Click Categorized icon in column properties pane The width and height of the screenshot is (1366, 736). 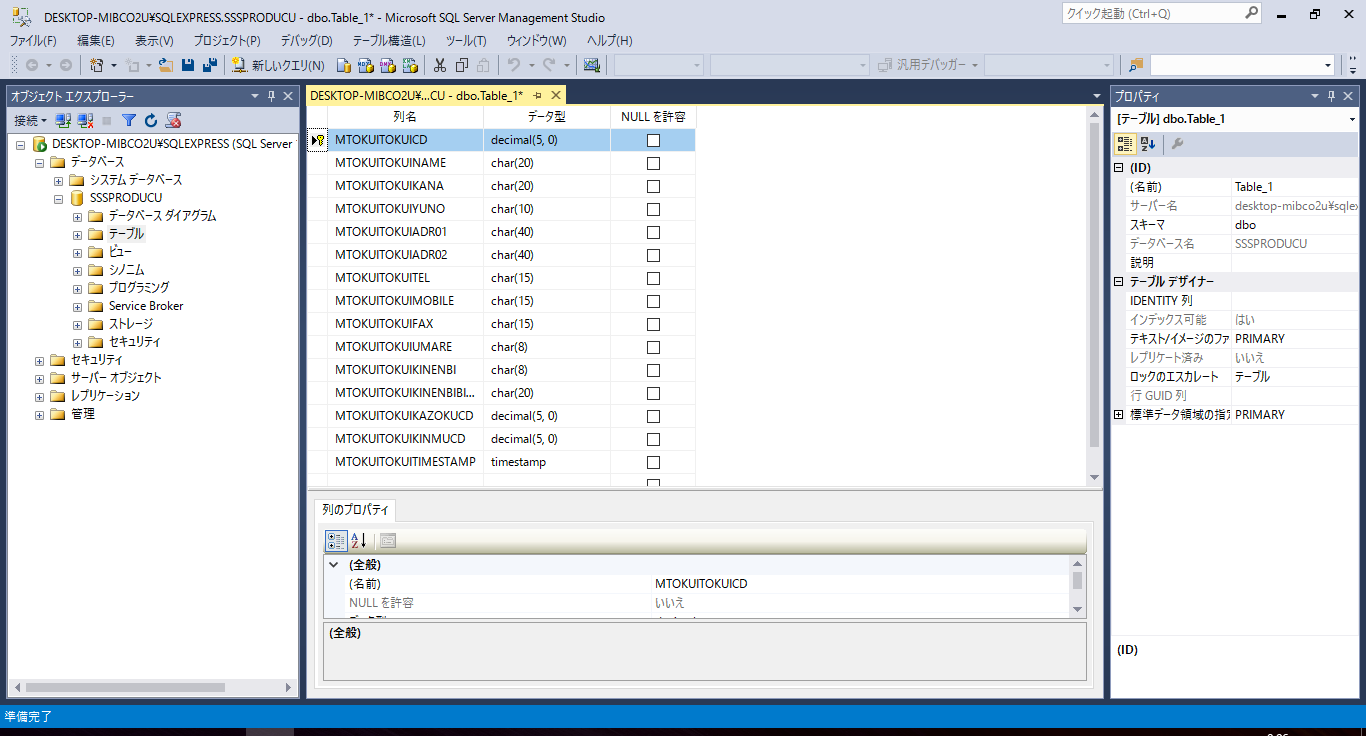click(x=336, y=541)
